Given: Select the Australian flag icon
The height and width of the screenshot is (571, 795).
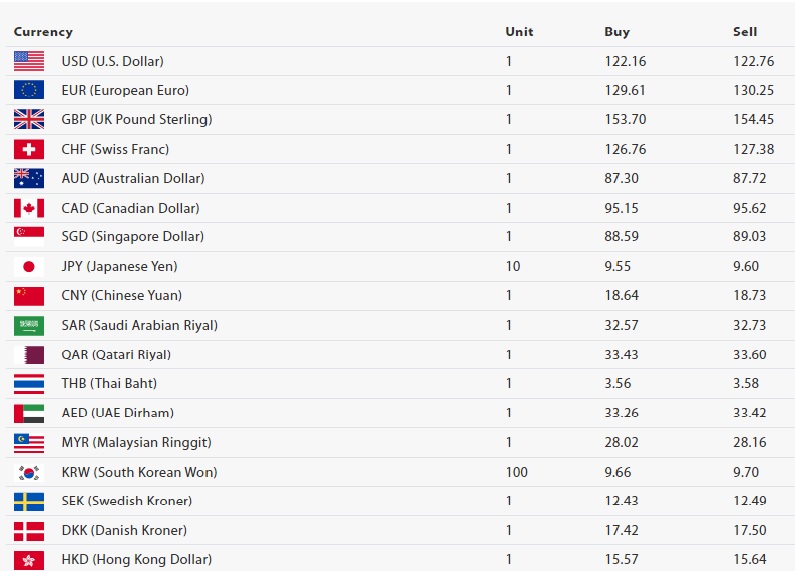Looking at the screenshot, I should (x=29, y=179).
